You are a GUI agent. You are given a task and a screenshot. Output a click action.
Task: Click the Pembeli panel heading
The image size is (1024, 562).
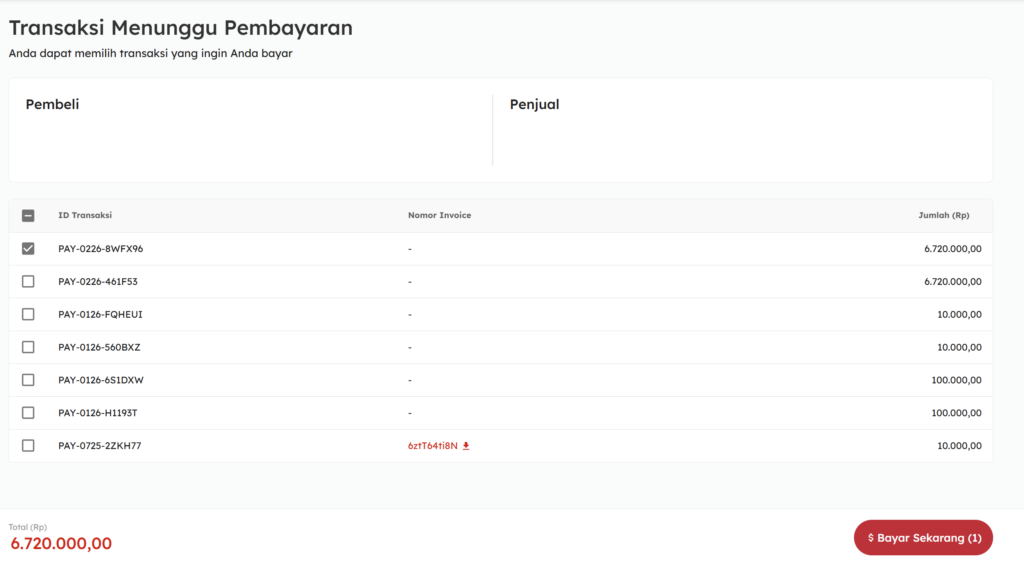coord(52,104)
